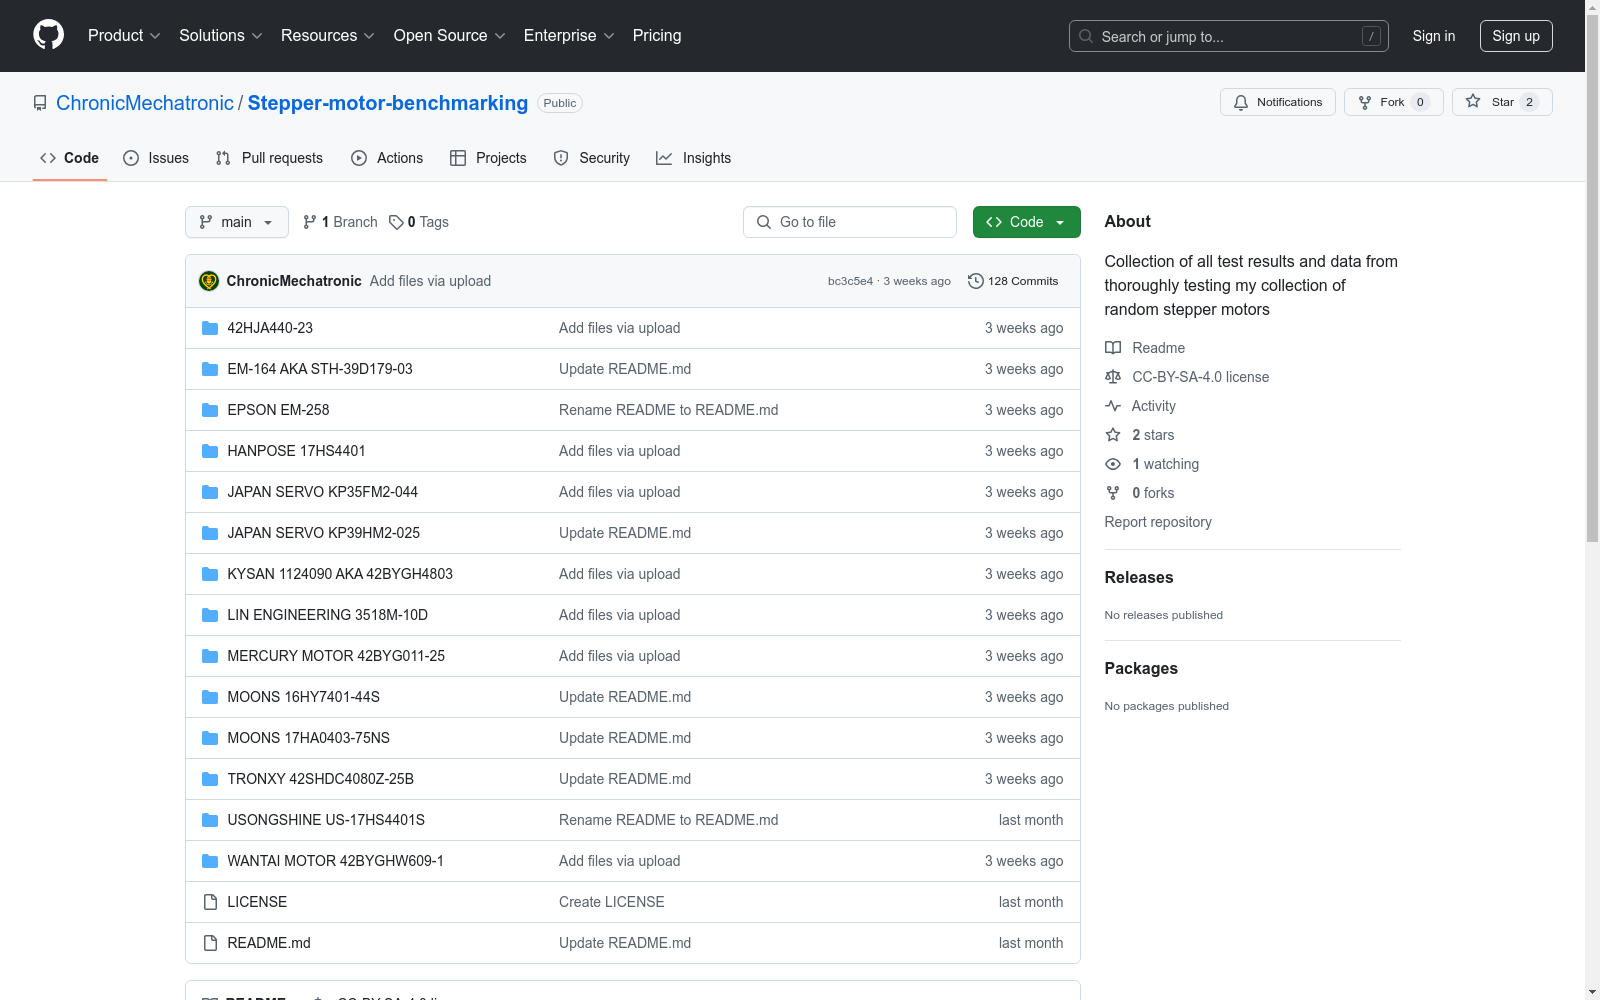Image resolution: width=1600 pixels, height=1000 pixels.
Task: Click the fork icon in the Fork button
Action: (x=1365, y=102)
